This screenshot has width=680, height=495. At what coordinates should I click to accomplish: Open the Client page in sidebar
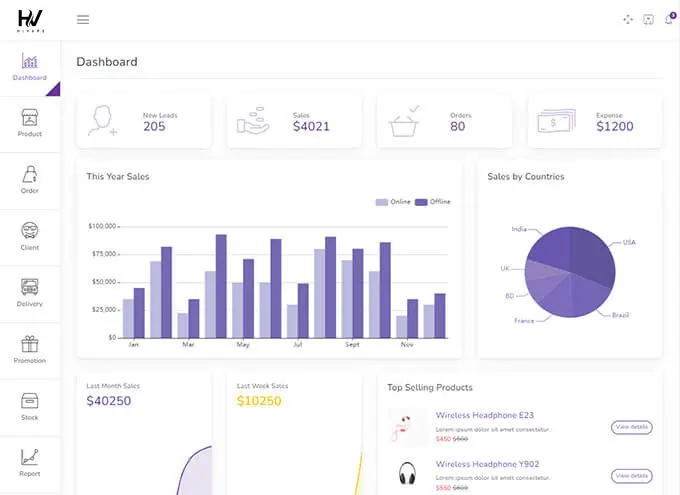click(x=29, y=237)
